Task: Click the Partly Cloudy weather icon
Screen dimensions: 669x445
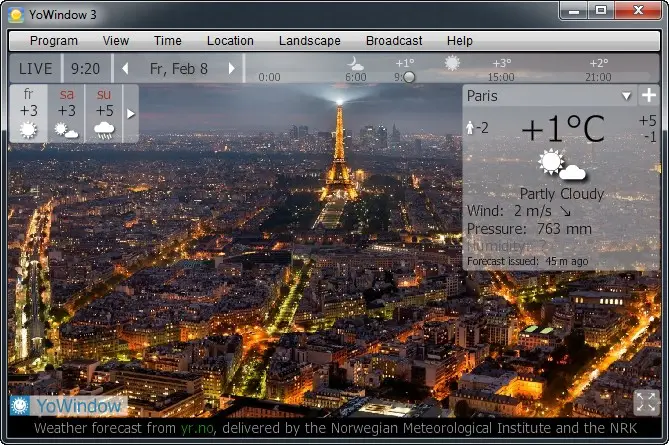Action: pyautogui.click(x=561, y=164)
